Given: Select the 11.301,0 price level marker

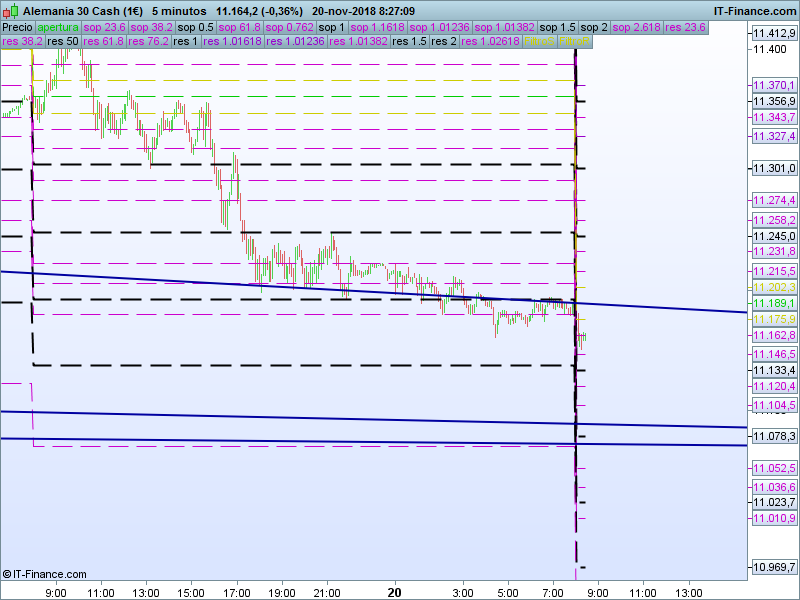Looking at the screenshot, I should [x=773, y=168].
